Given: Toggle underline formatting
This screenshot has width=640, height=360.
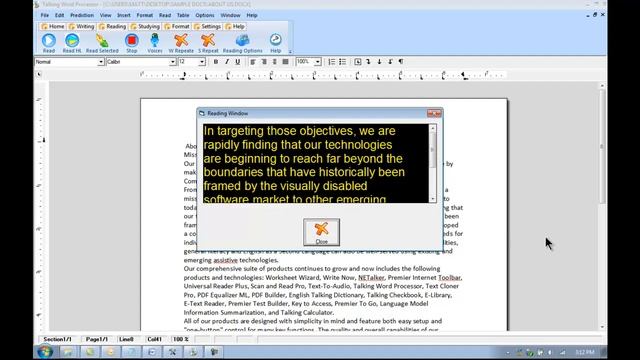Looking at the screenshot, I should coord(238,62).
